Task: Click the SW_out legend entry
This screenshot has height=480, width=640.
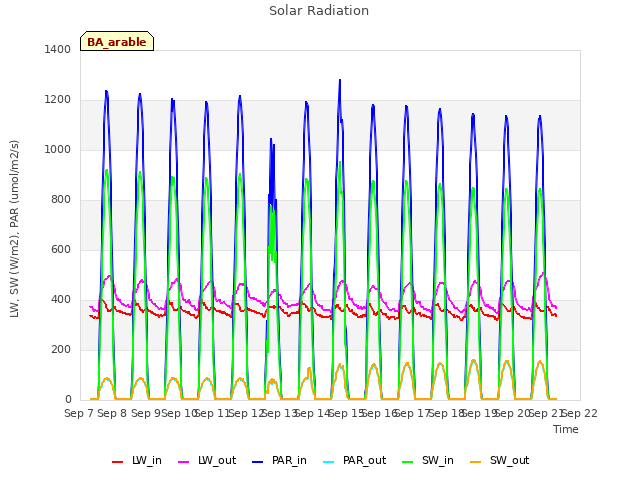Action: [500, 461]
